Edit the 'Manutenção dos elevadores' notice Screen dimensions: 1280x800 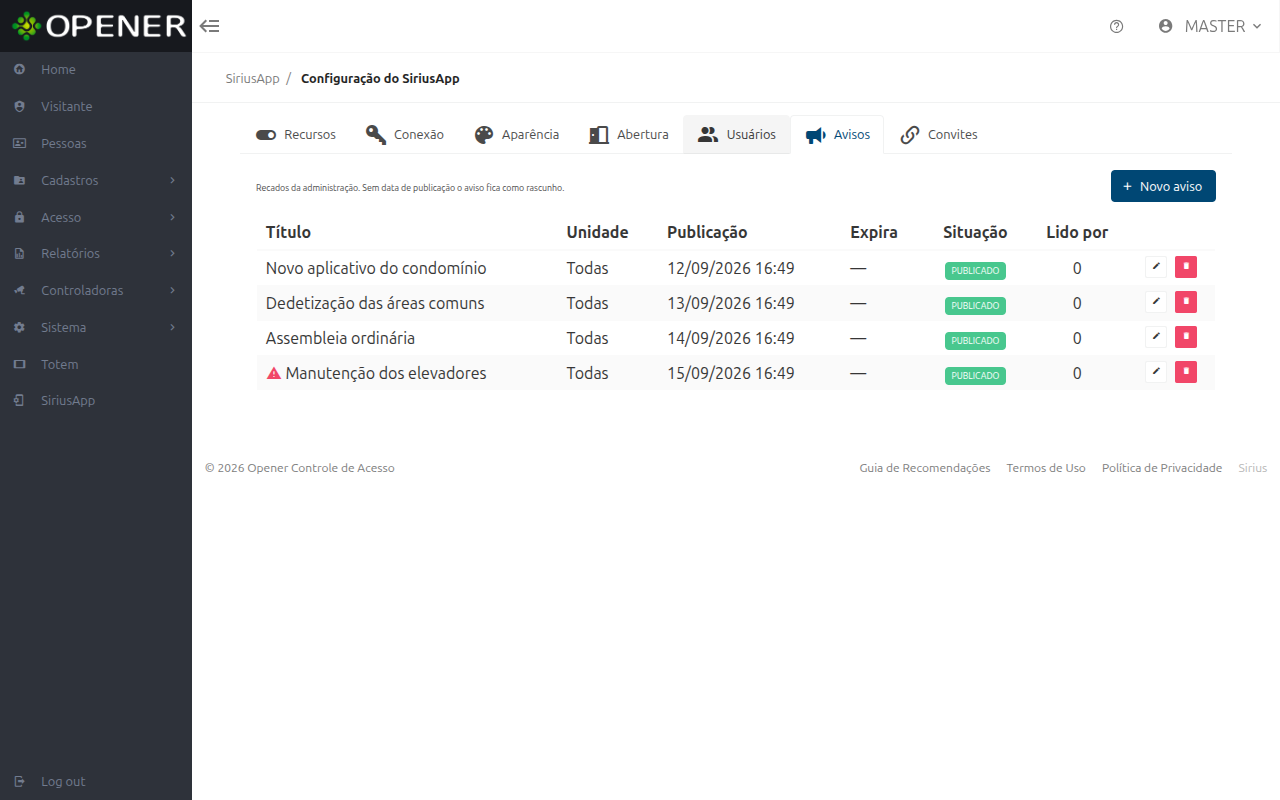tap(1156, 372)
